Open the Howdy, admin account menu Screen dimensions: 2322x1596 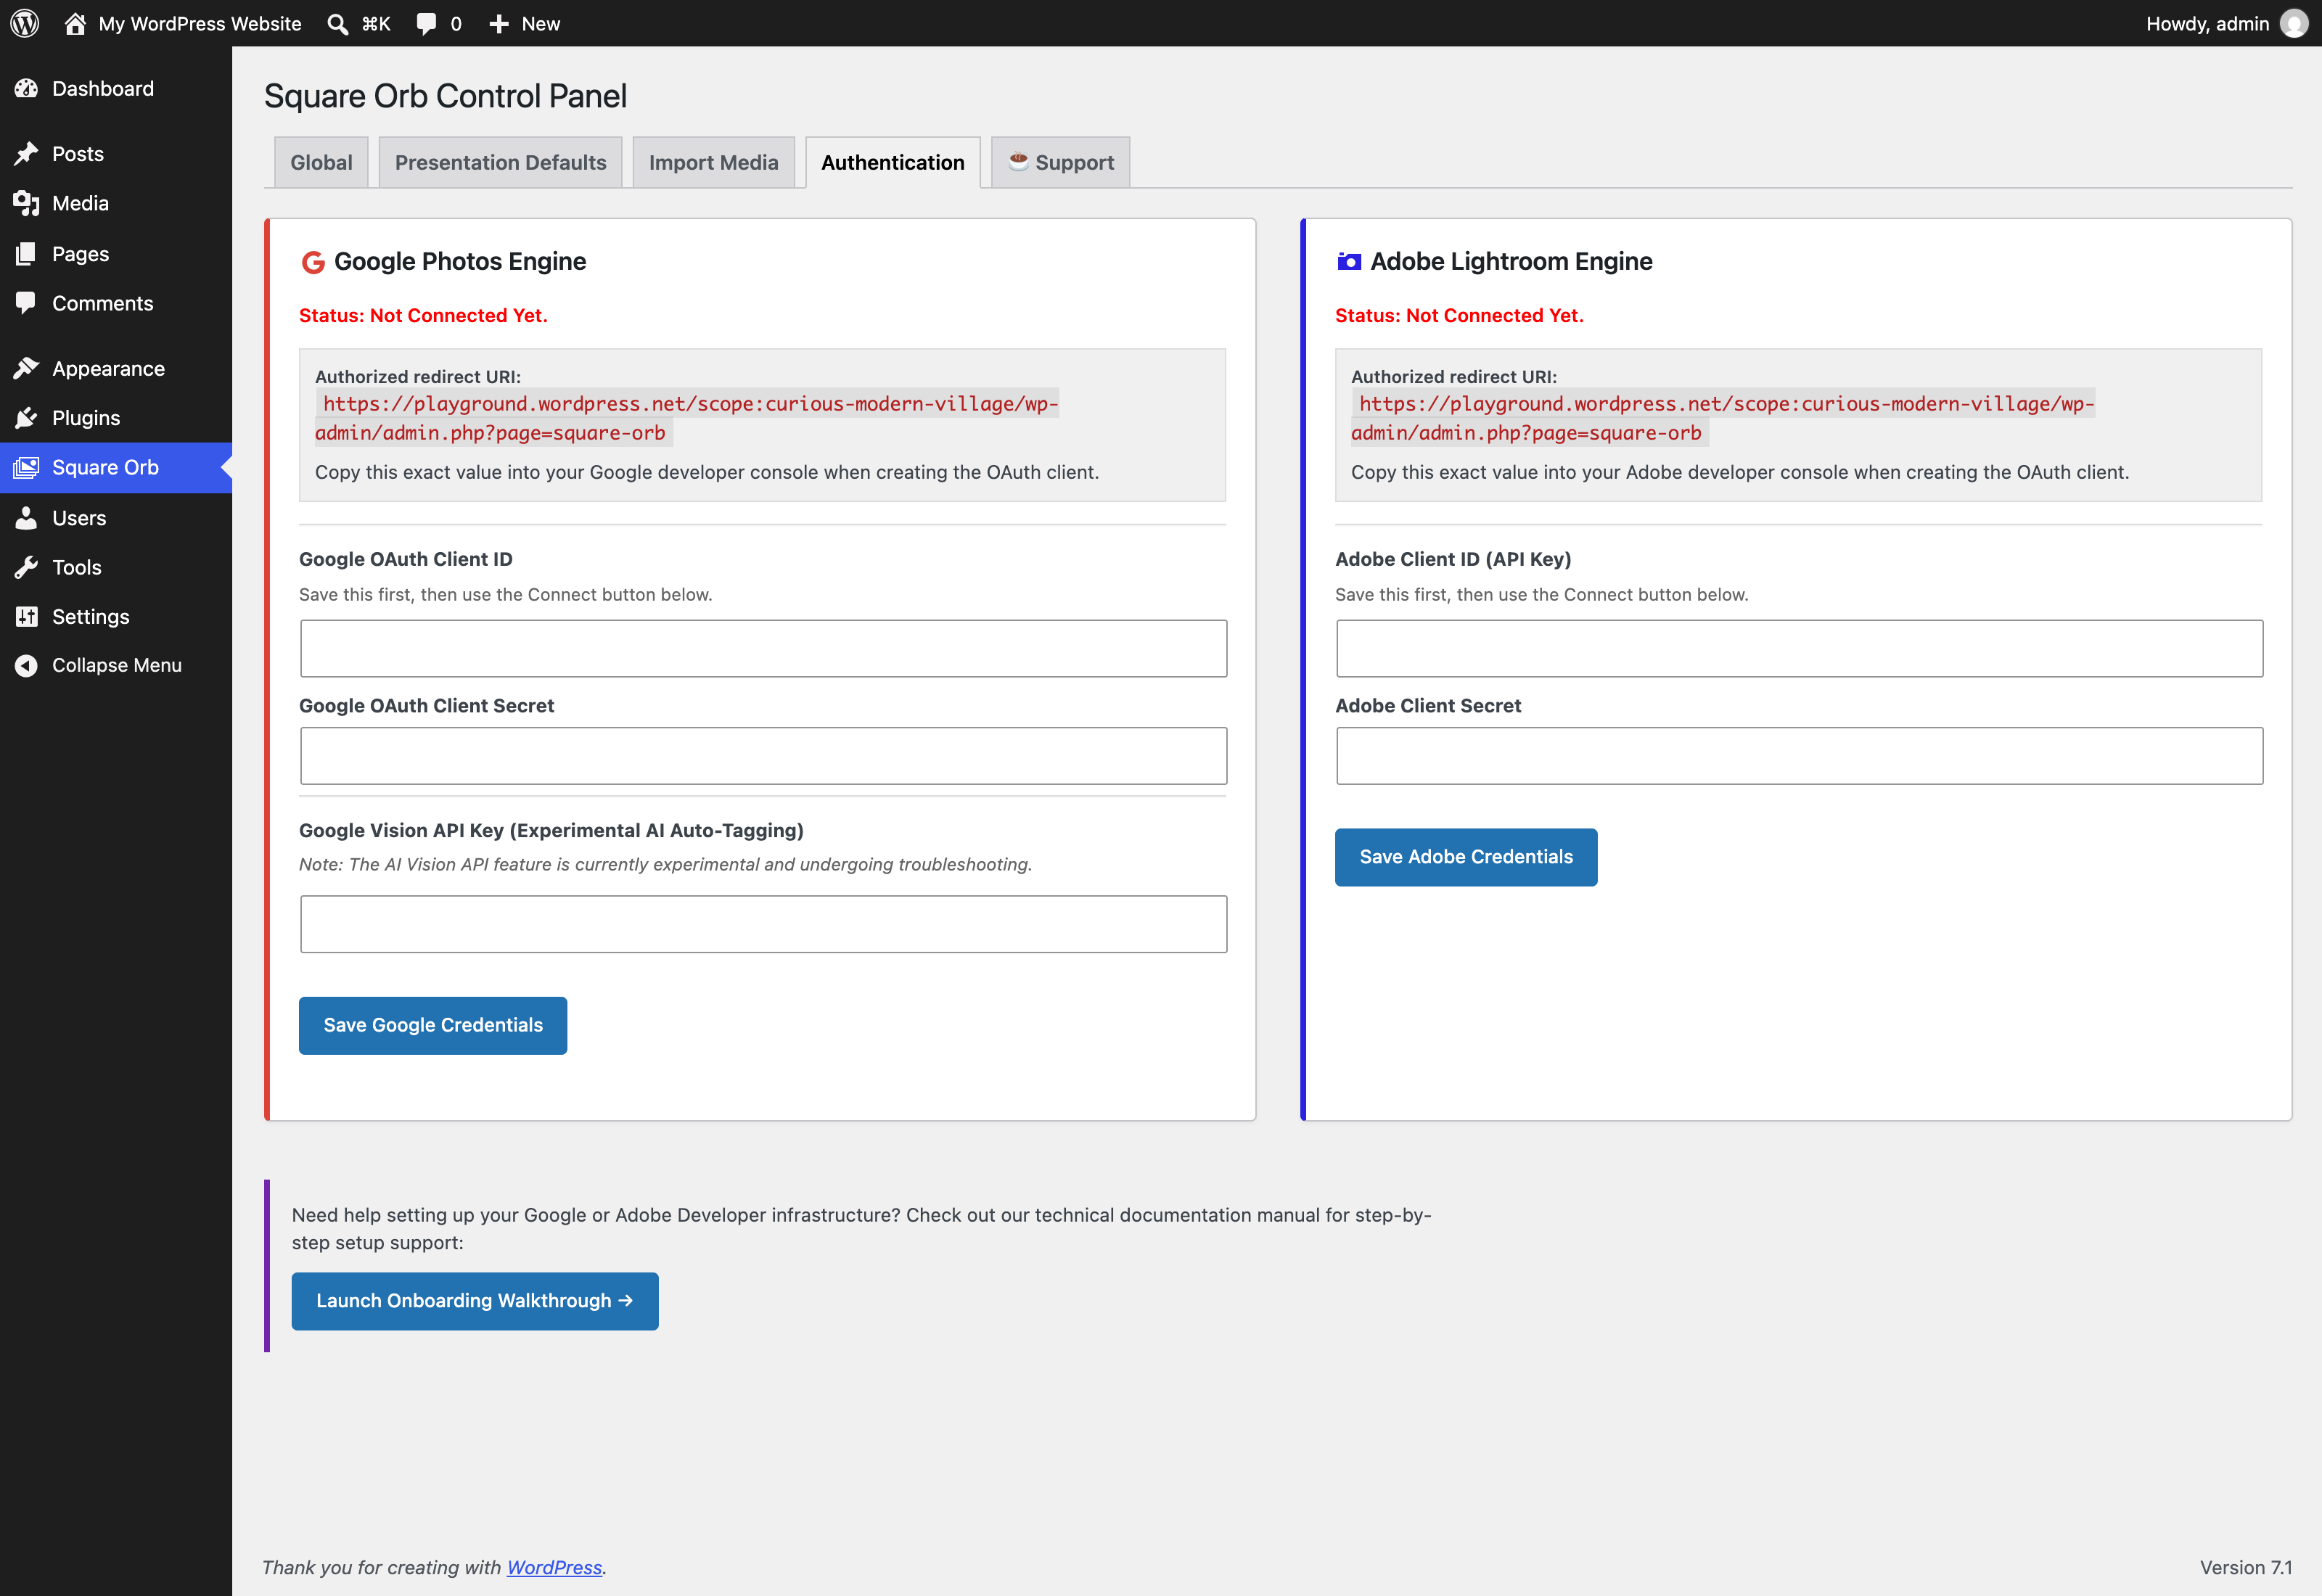coord(2227,23)
